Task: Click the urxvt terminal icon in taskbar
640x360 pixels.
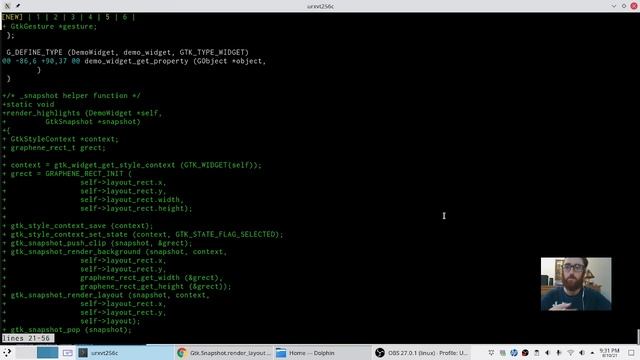Action: click(x=83, y=353)
